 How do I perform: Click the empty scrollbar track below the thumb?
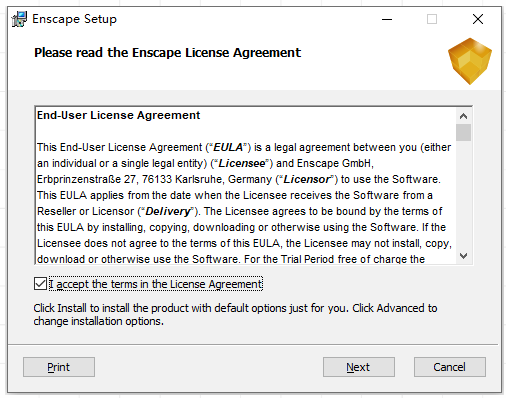coord(463,195)
